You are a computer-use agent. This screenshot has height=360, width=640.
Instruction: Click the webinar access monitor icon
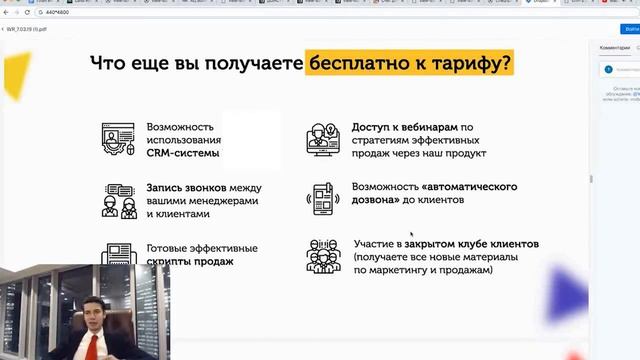pos(323,139)
